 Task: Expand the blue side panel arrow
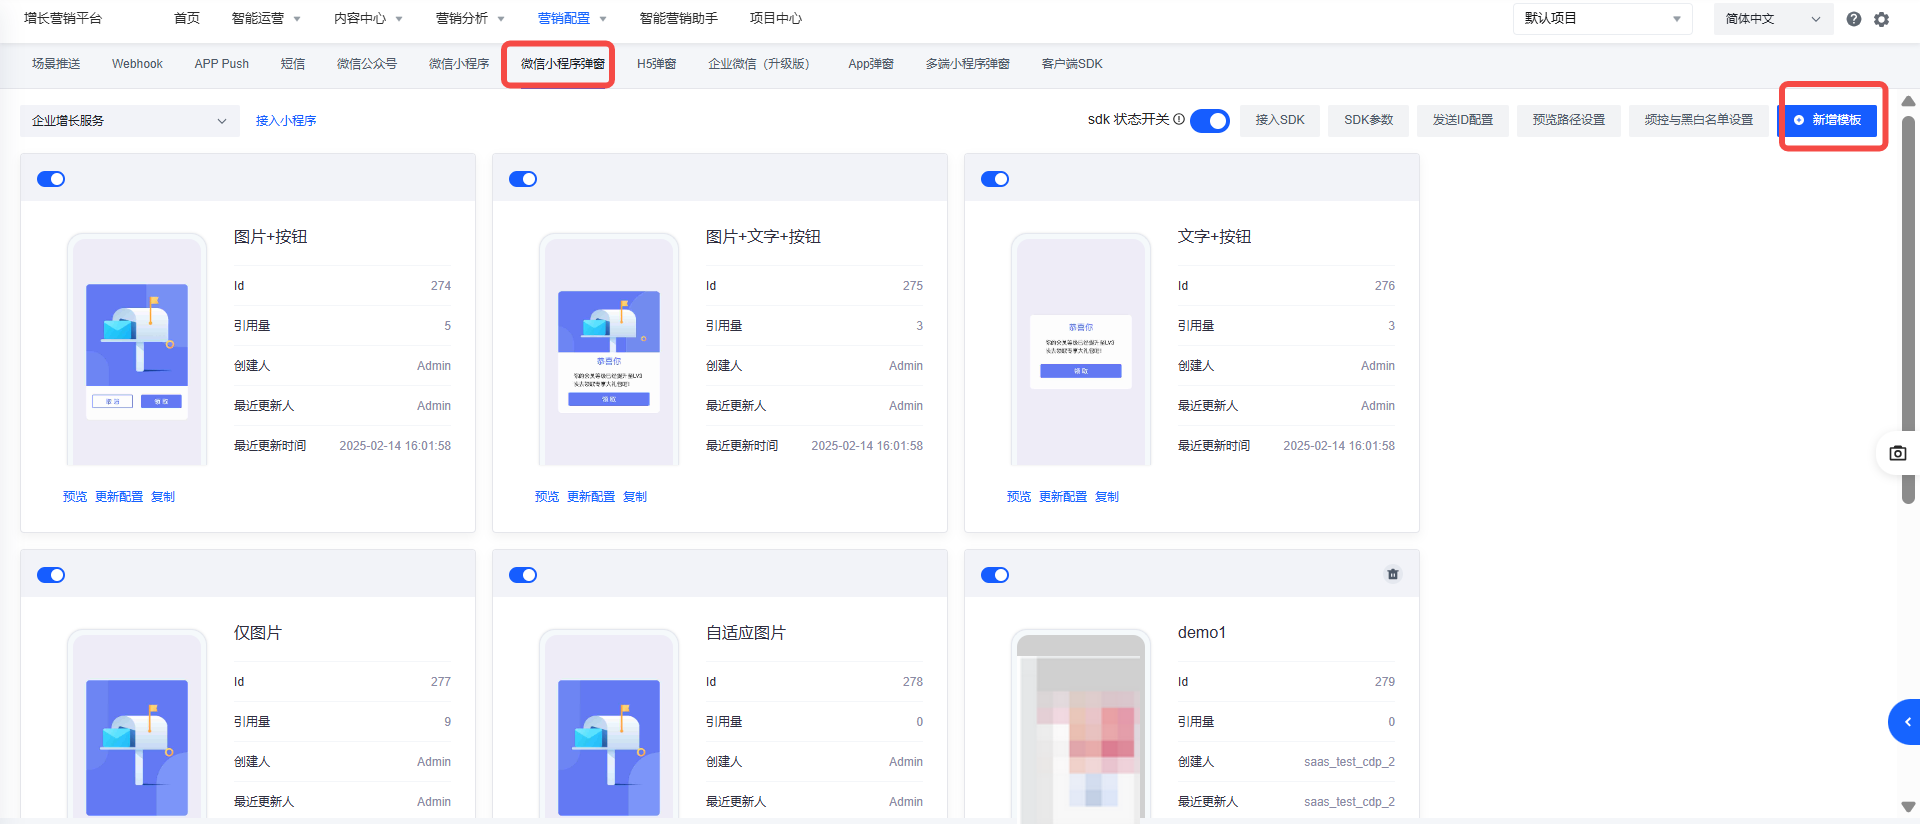[x=1906, y=722]
